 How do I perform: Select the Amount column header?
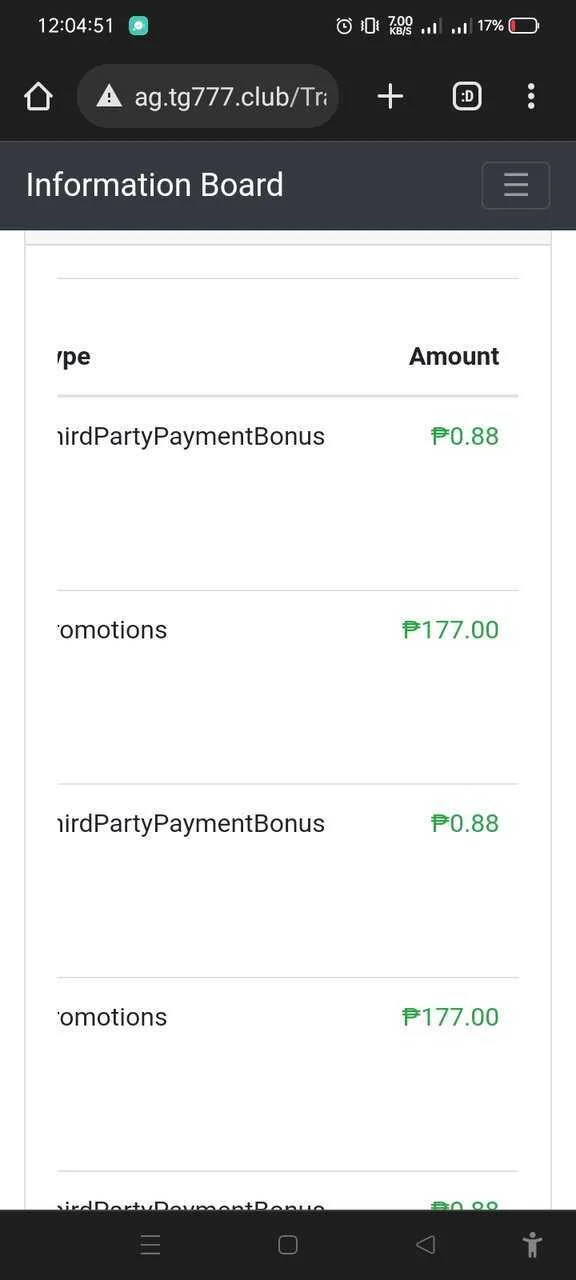[x=454, y=357]
